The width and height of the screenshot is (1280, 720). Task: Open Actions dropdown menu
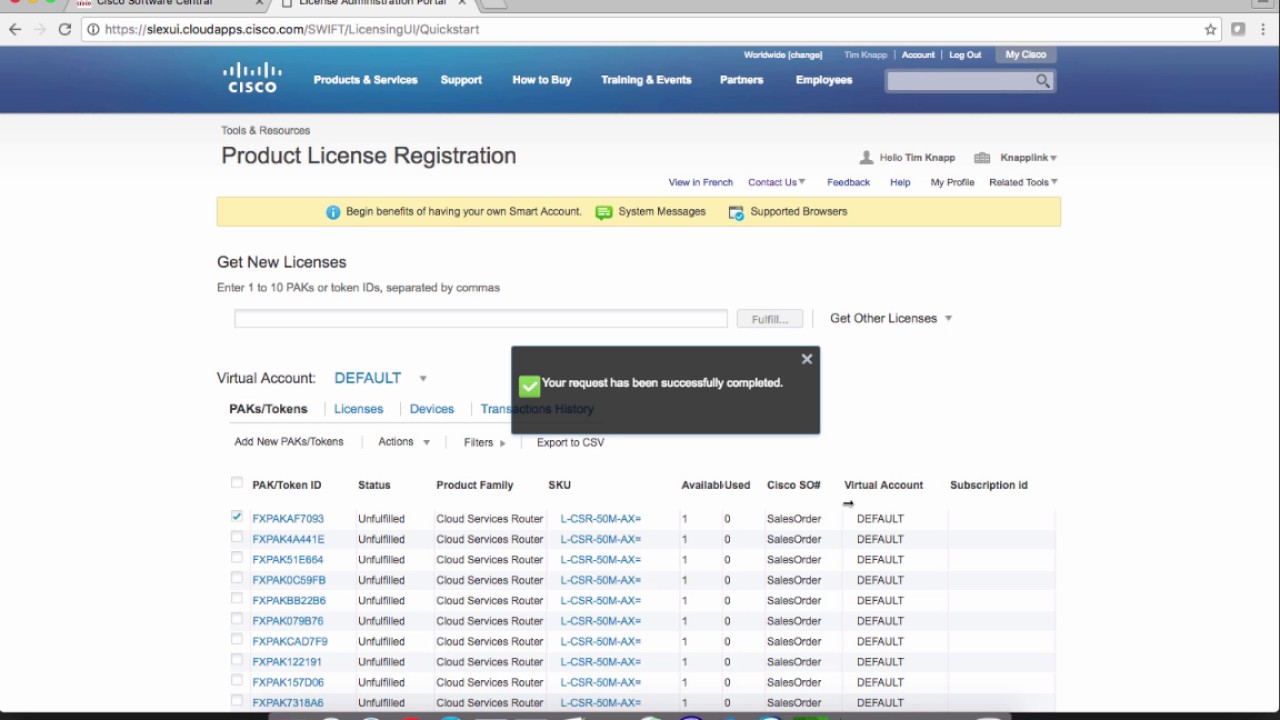pyautogui.click(x=404, y=442)
